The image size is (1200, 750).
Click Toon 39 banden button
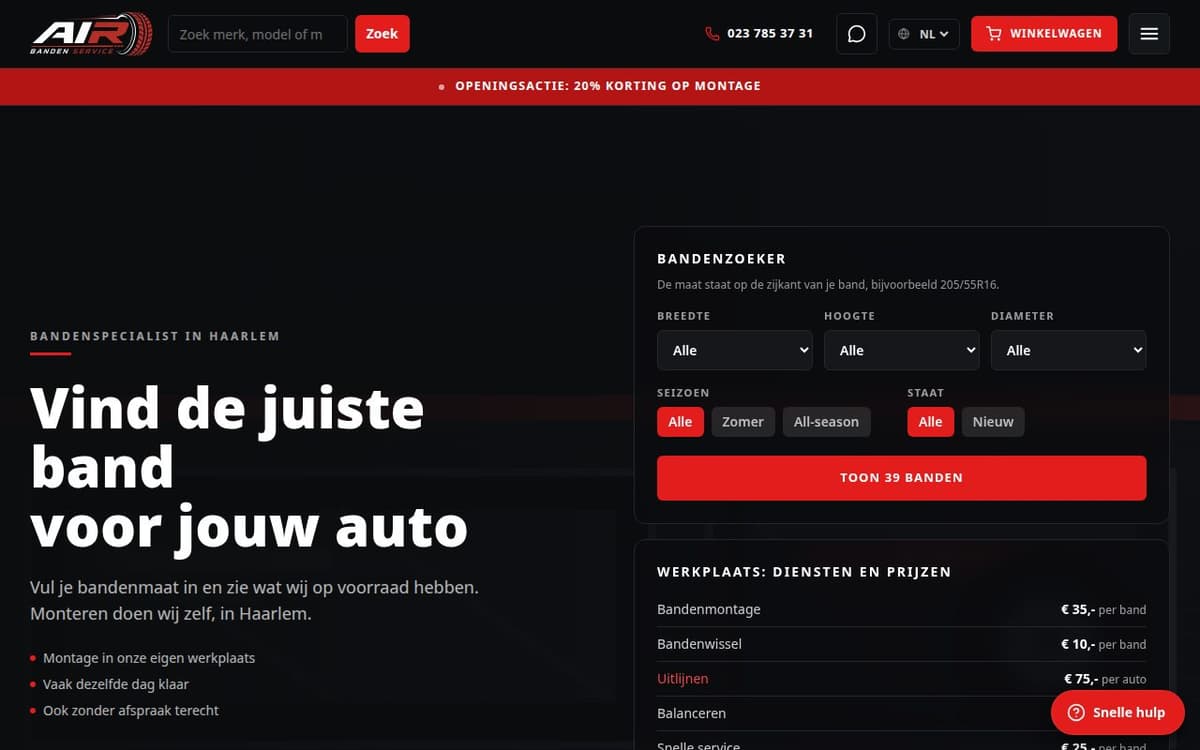tap(902, 478)
